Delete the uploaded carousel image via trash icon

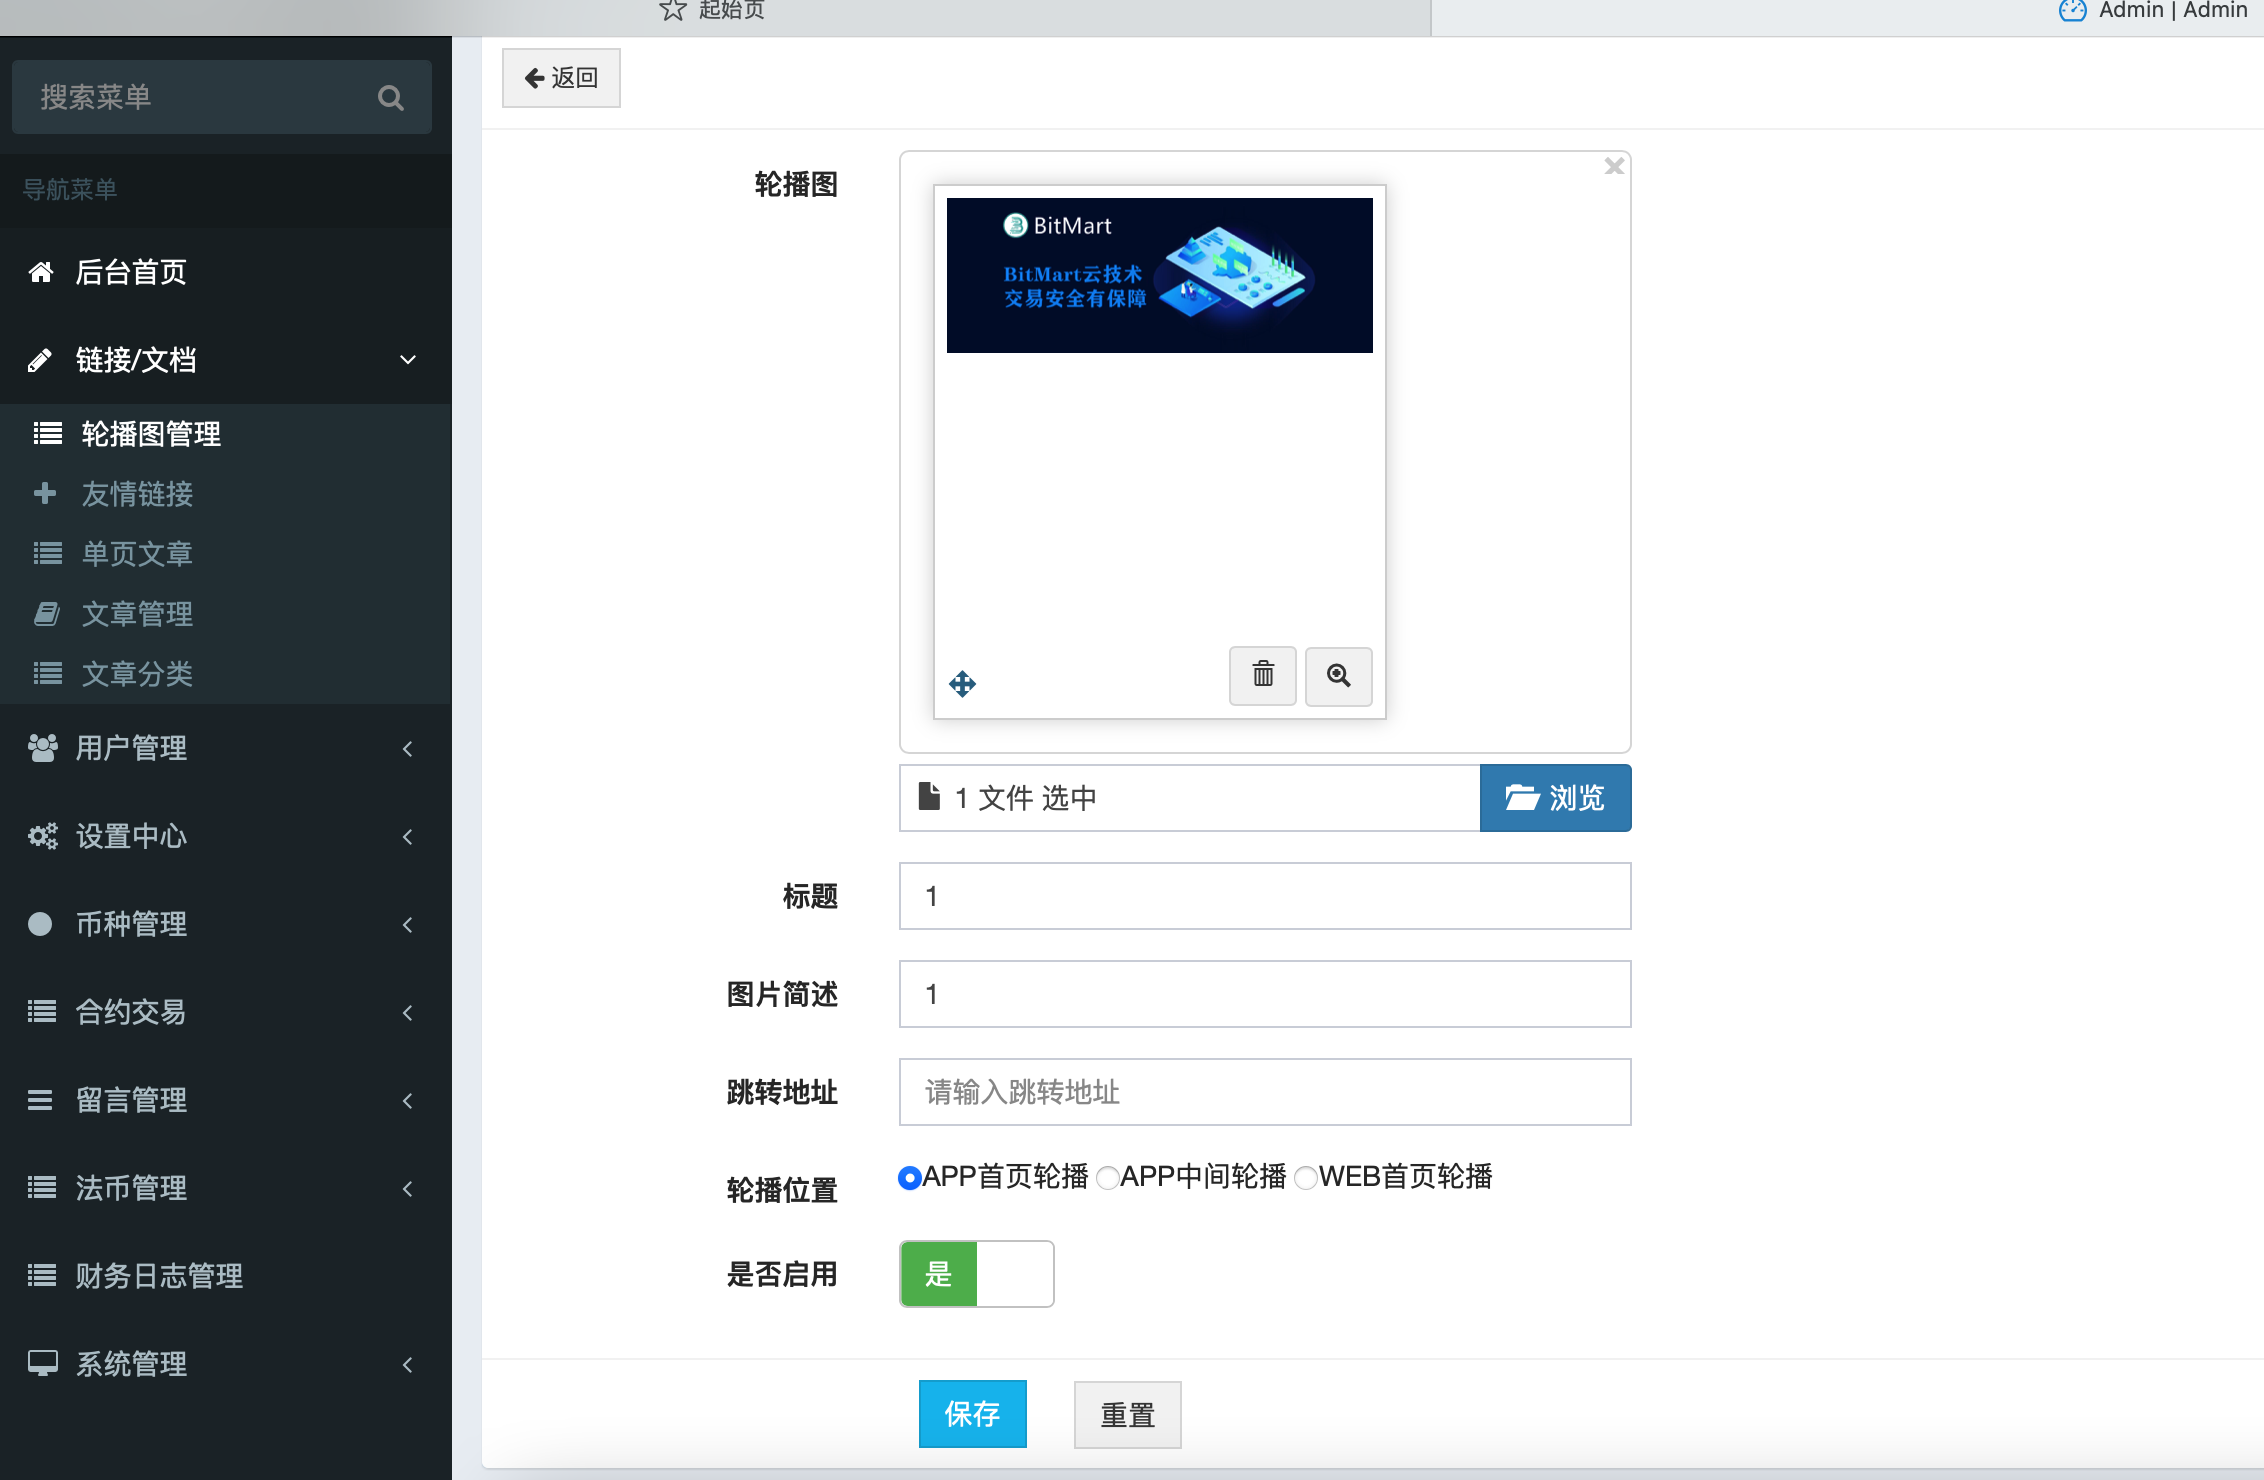click(1262, 676)
